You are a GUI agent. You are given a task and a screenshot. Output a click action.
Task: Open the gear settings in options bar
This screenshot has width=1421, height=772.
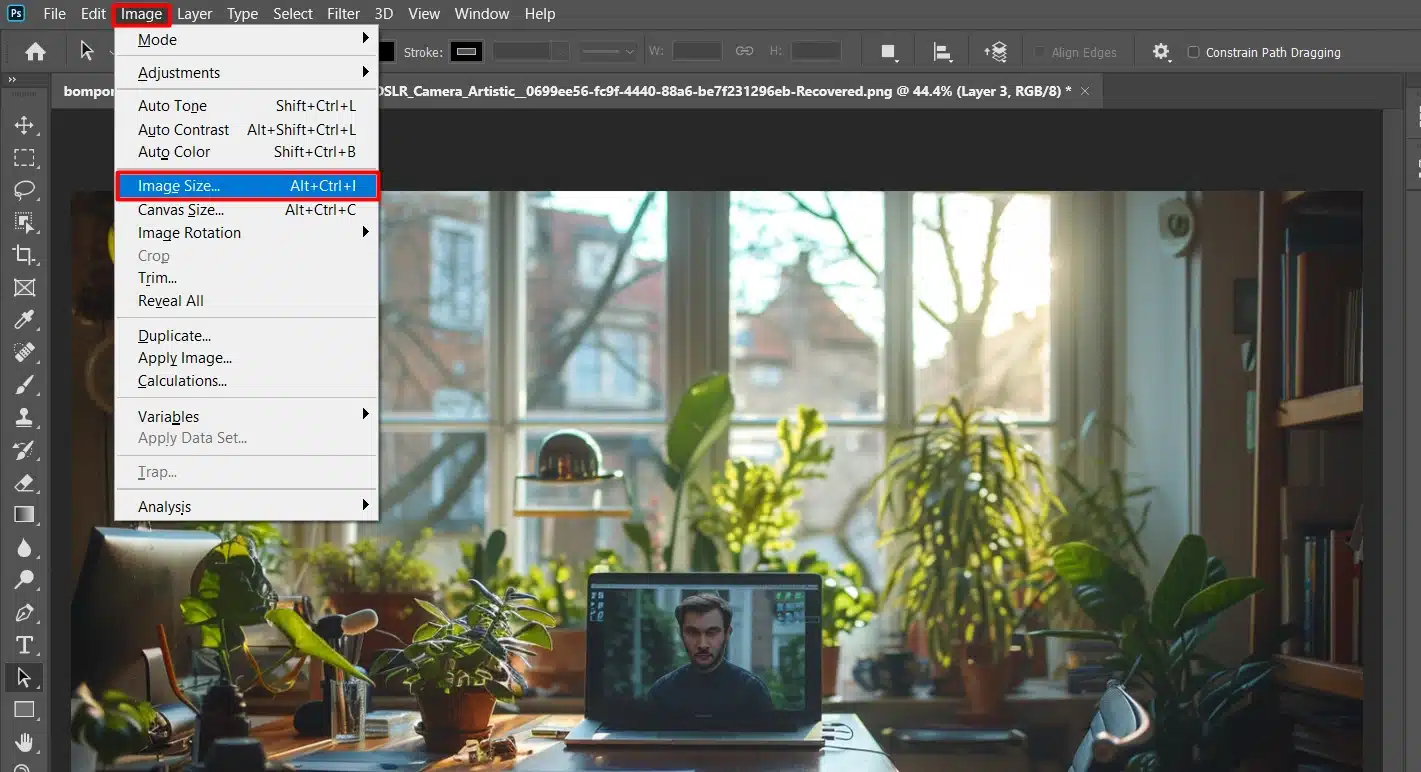(x=1161, y=52)
